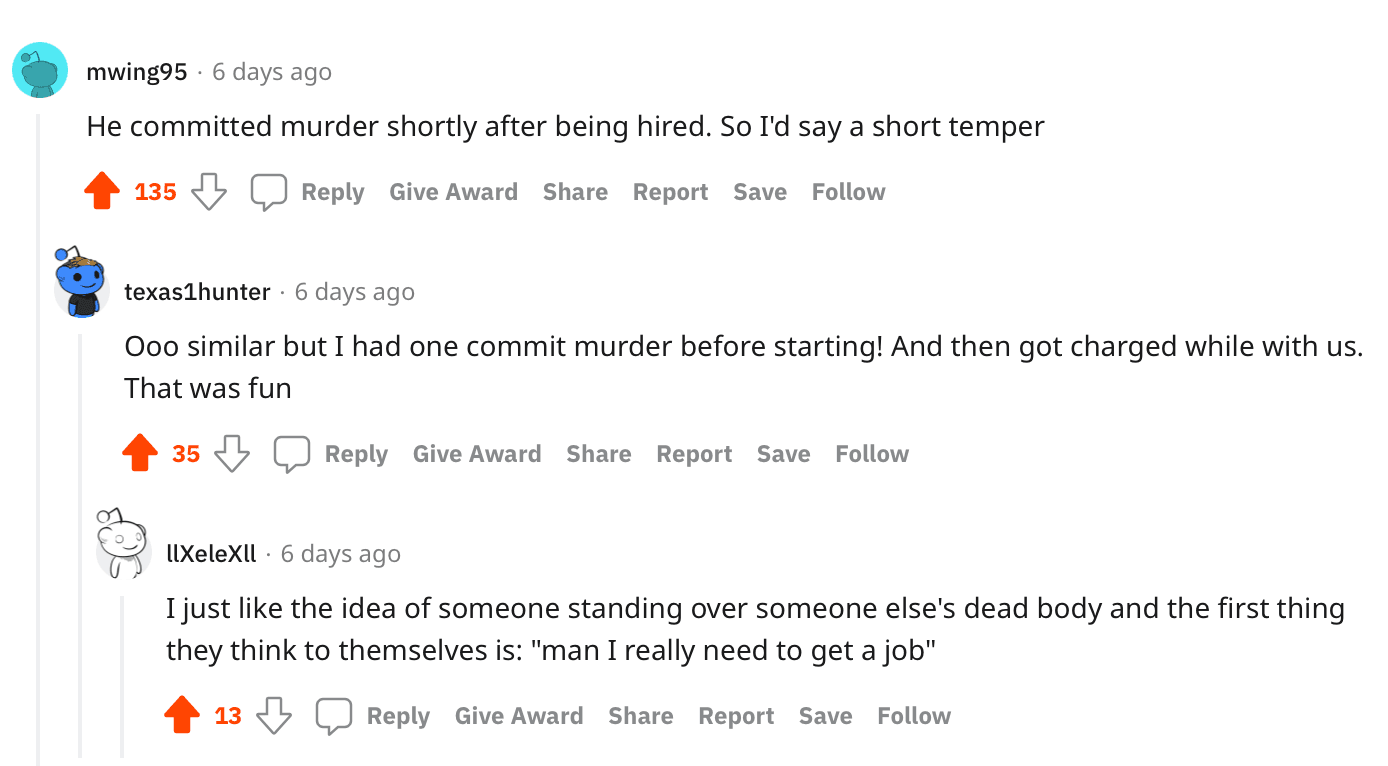The width and height of the screenshot is (1388, 766).
Task: Open mwing95's user profile link
Action: tap(137, 72)
